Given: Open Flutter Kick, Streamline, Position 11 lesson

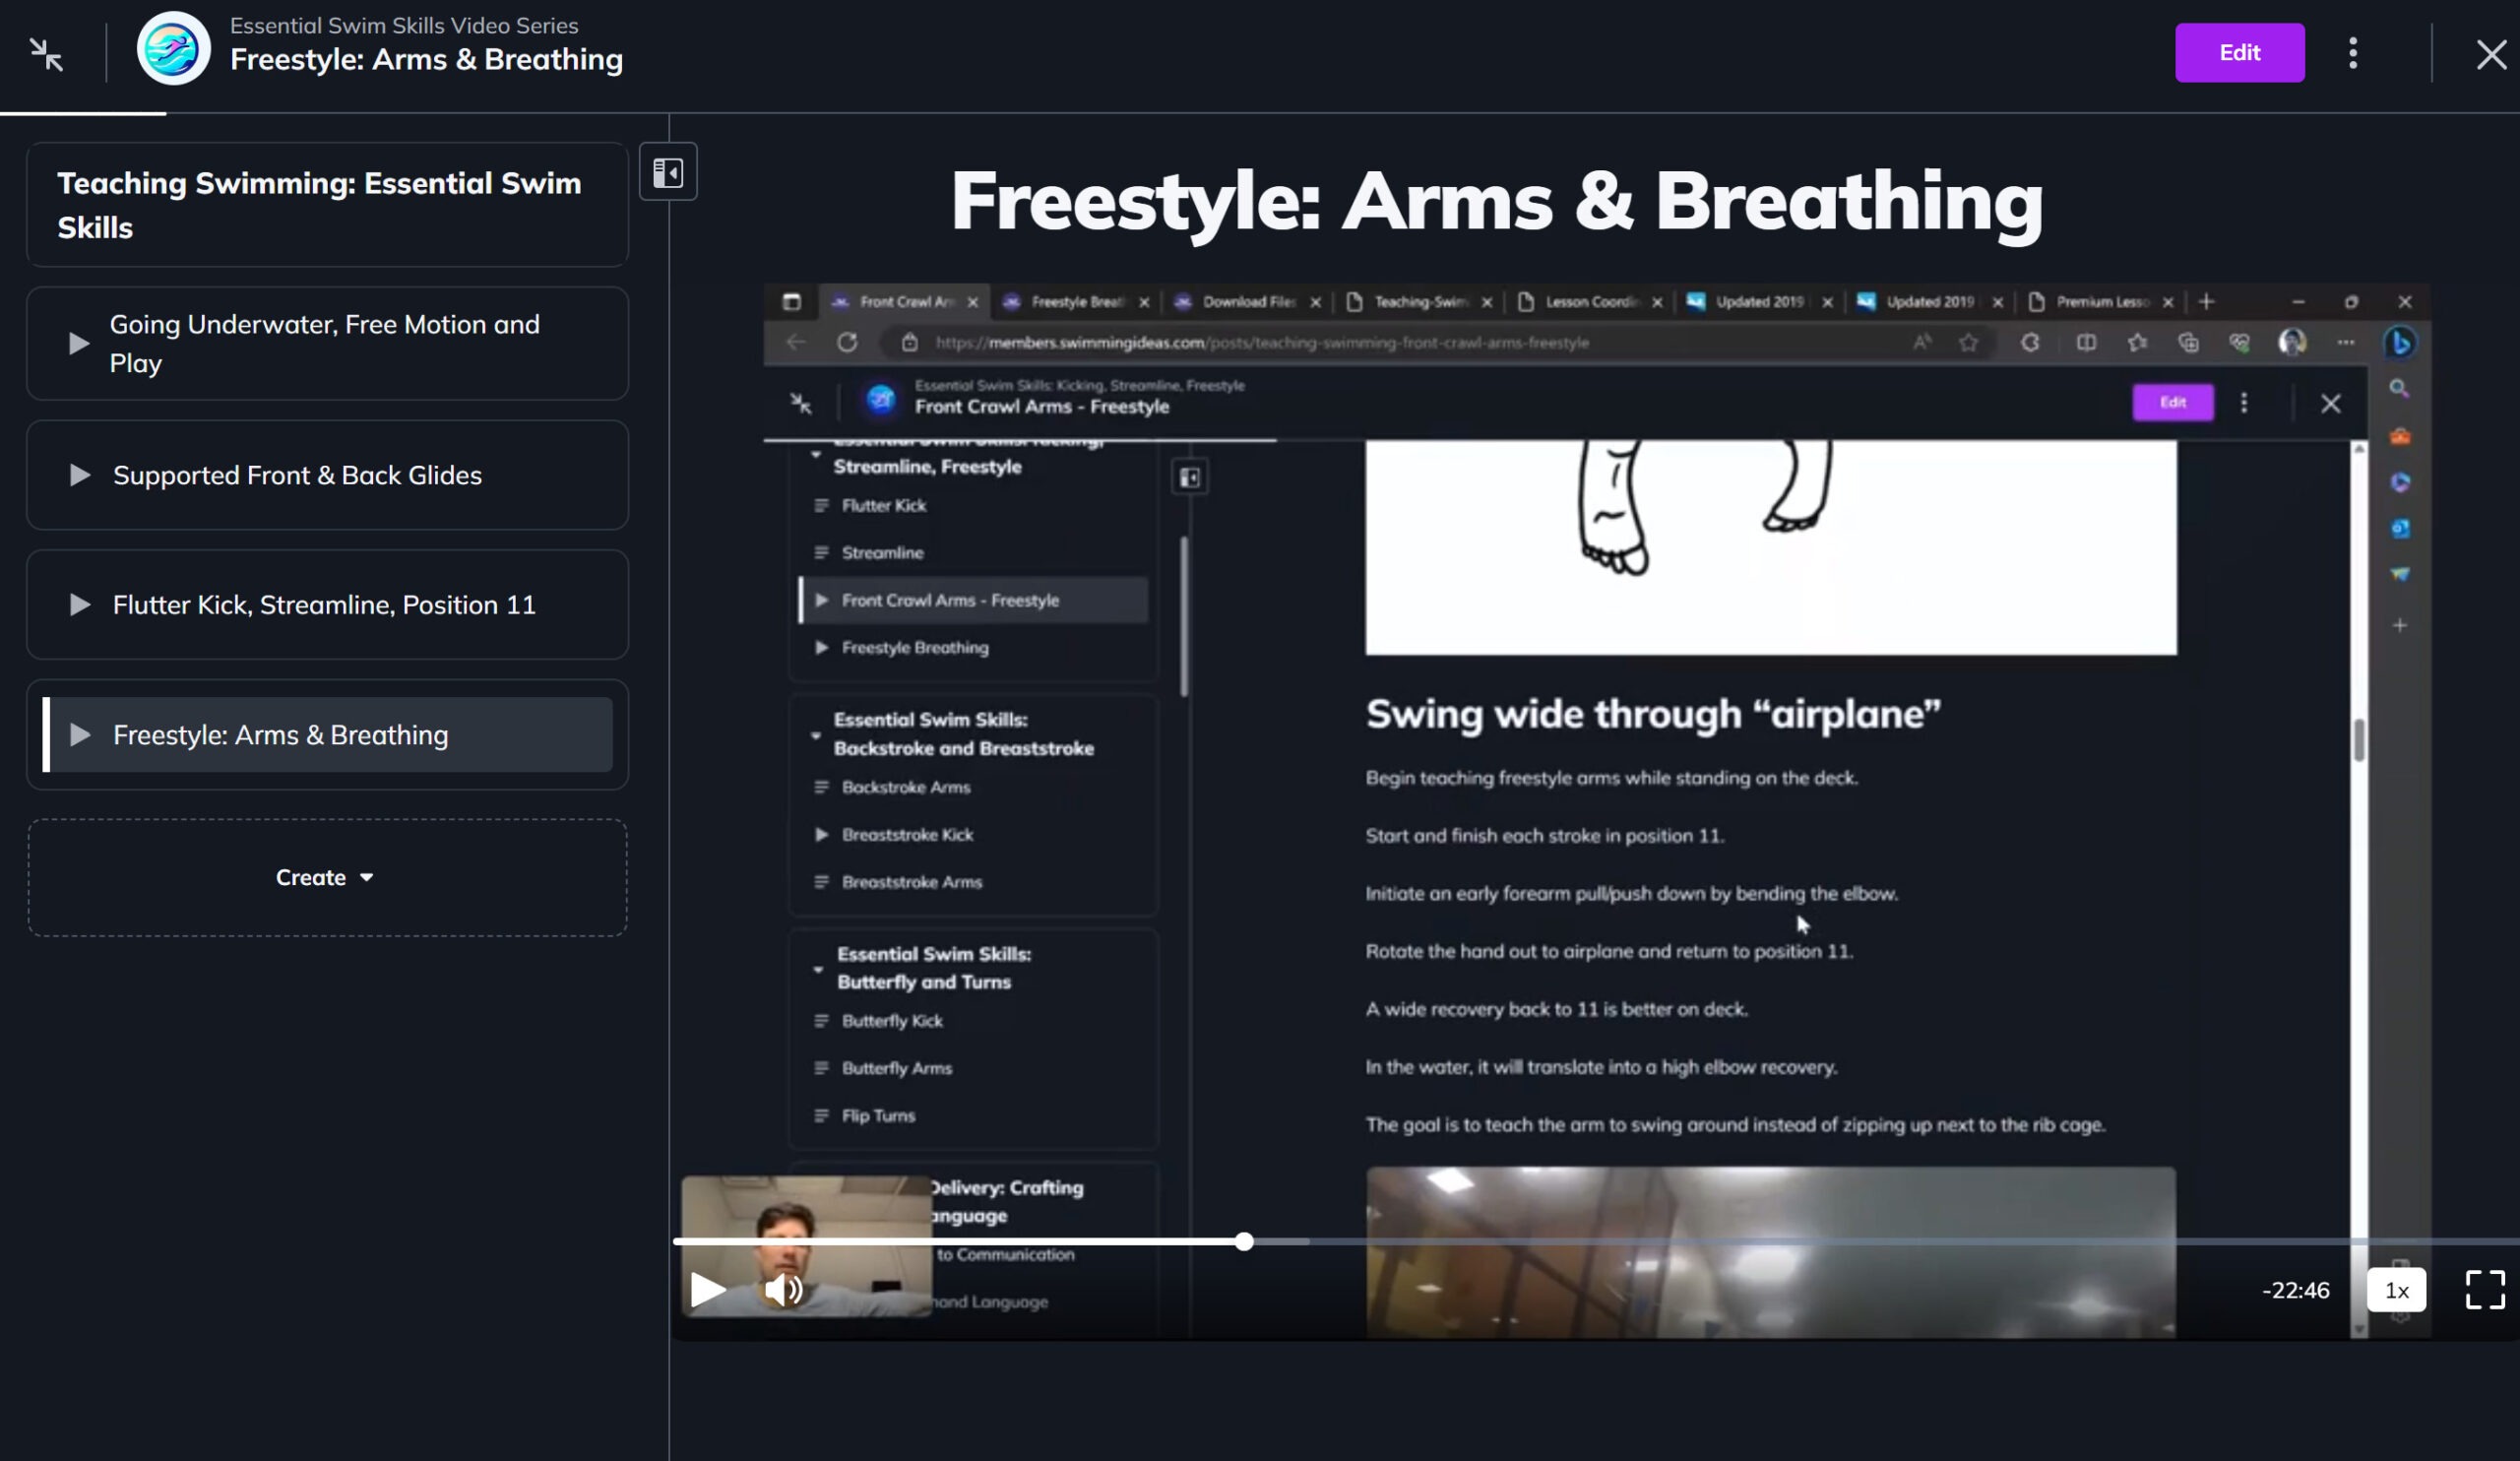Looking at the screenshot, I should click(324, 604).
